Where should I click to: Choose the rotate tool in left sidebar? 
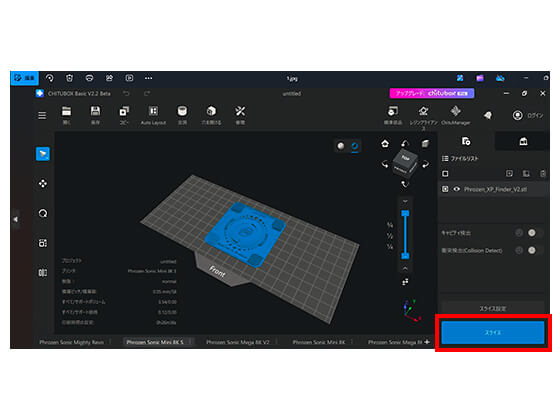(x=43, y=214)
